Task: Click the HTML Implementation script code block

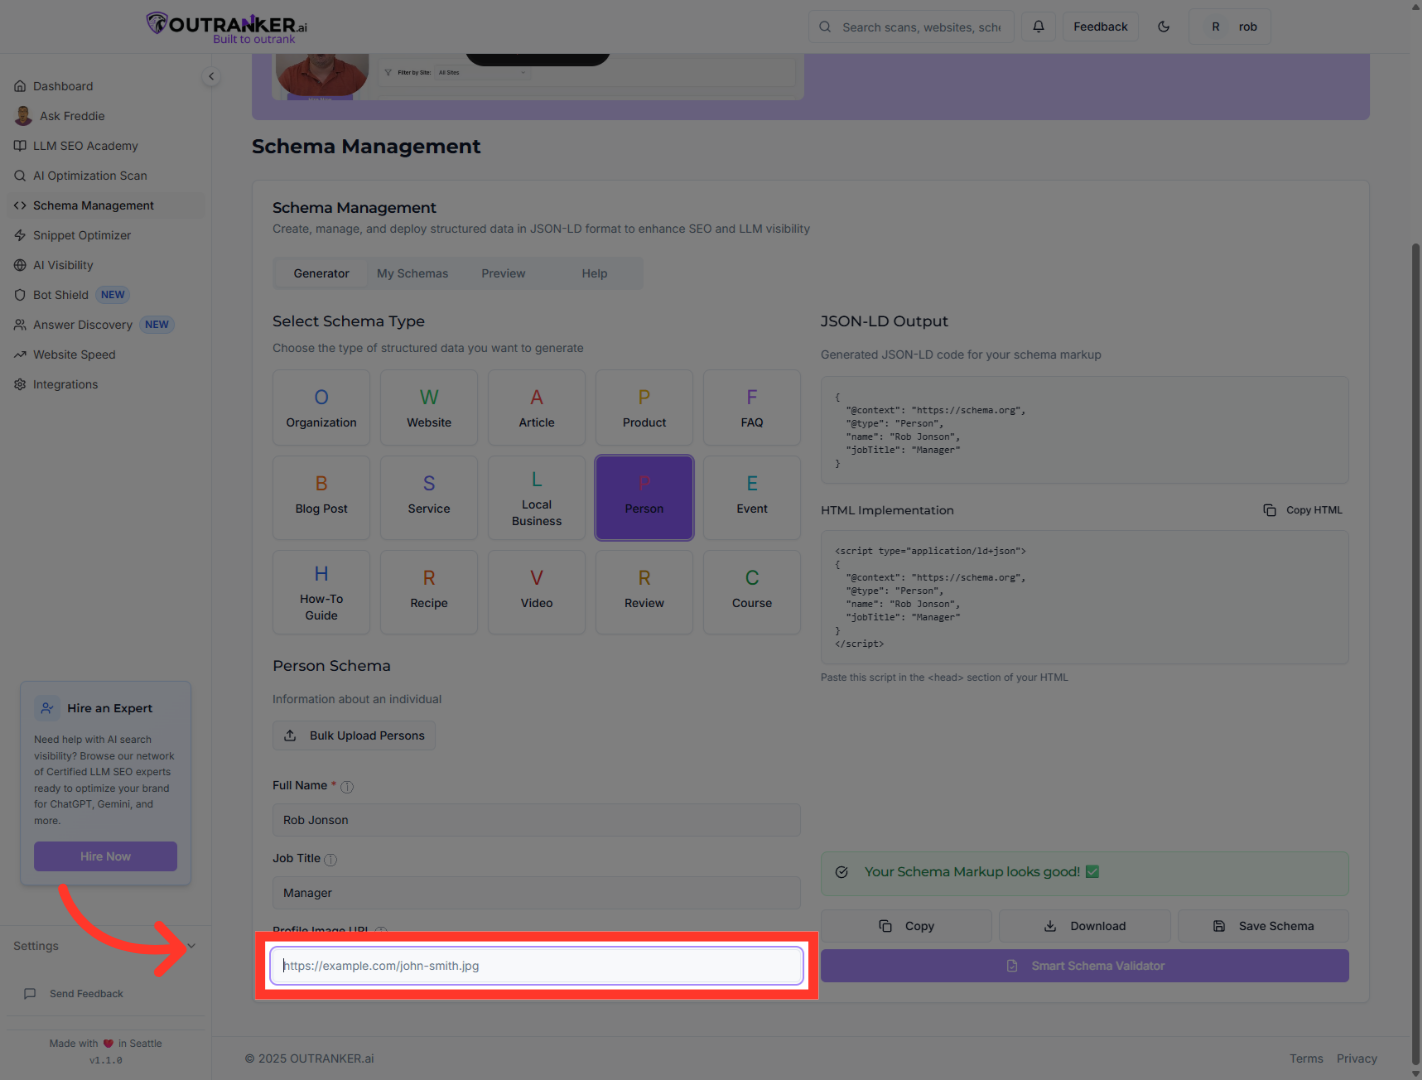Action: pos(1084,597)
